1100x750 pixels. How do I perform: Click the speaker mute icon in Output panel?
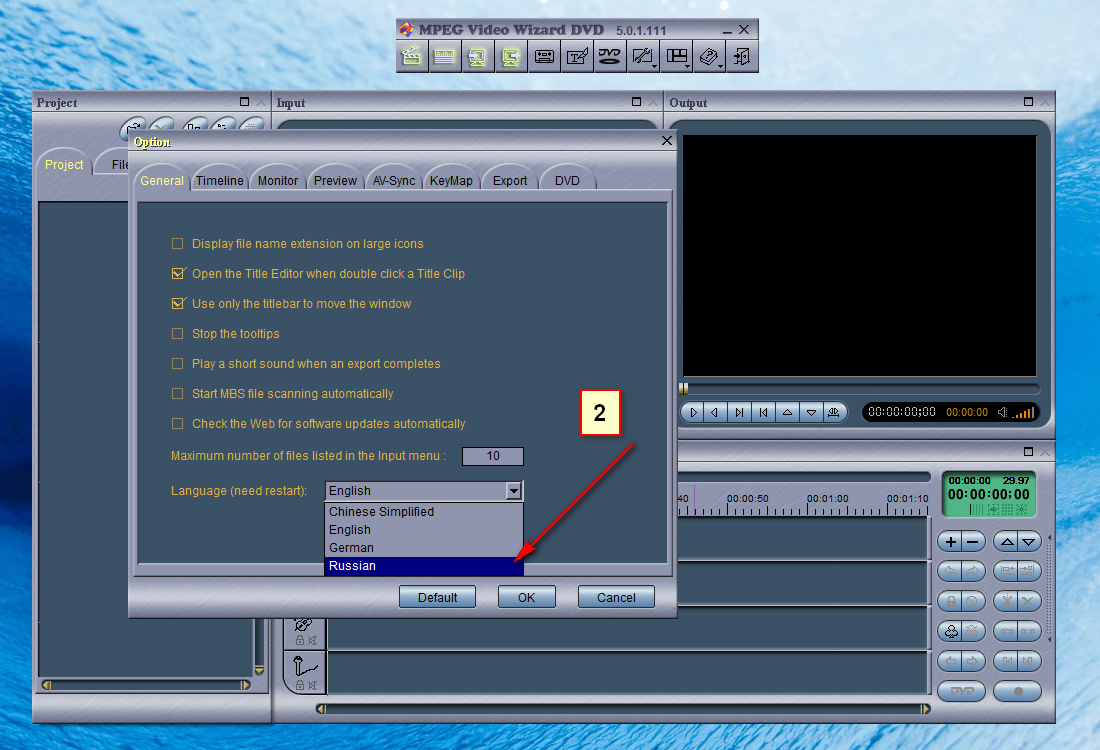1002,413
